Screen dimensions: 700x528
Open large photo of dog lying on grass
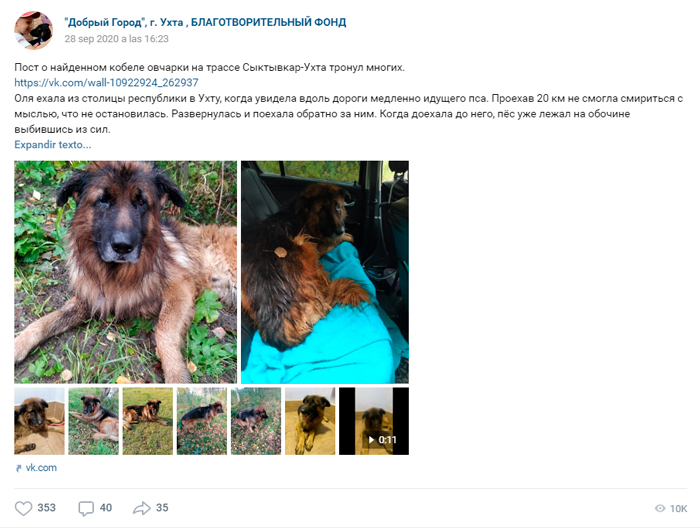tap(125, 272)
